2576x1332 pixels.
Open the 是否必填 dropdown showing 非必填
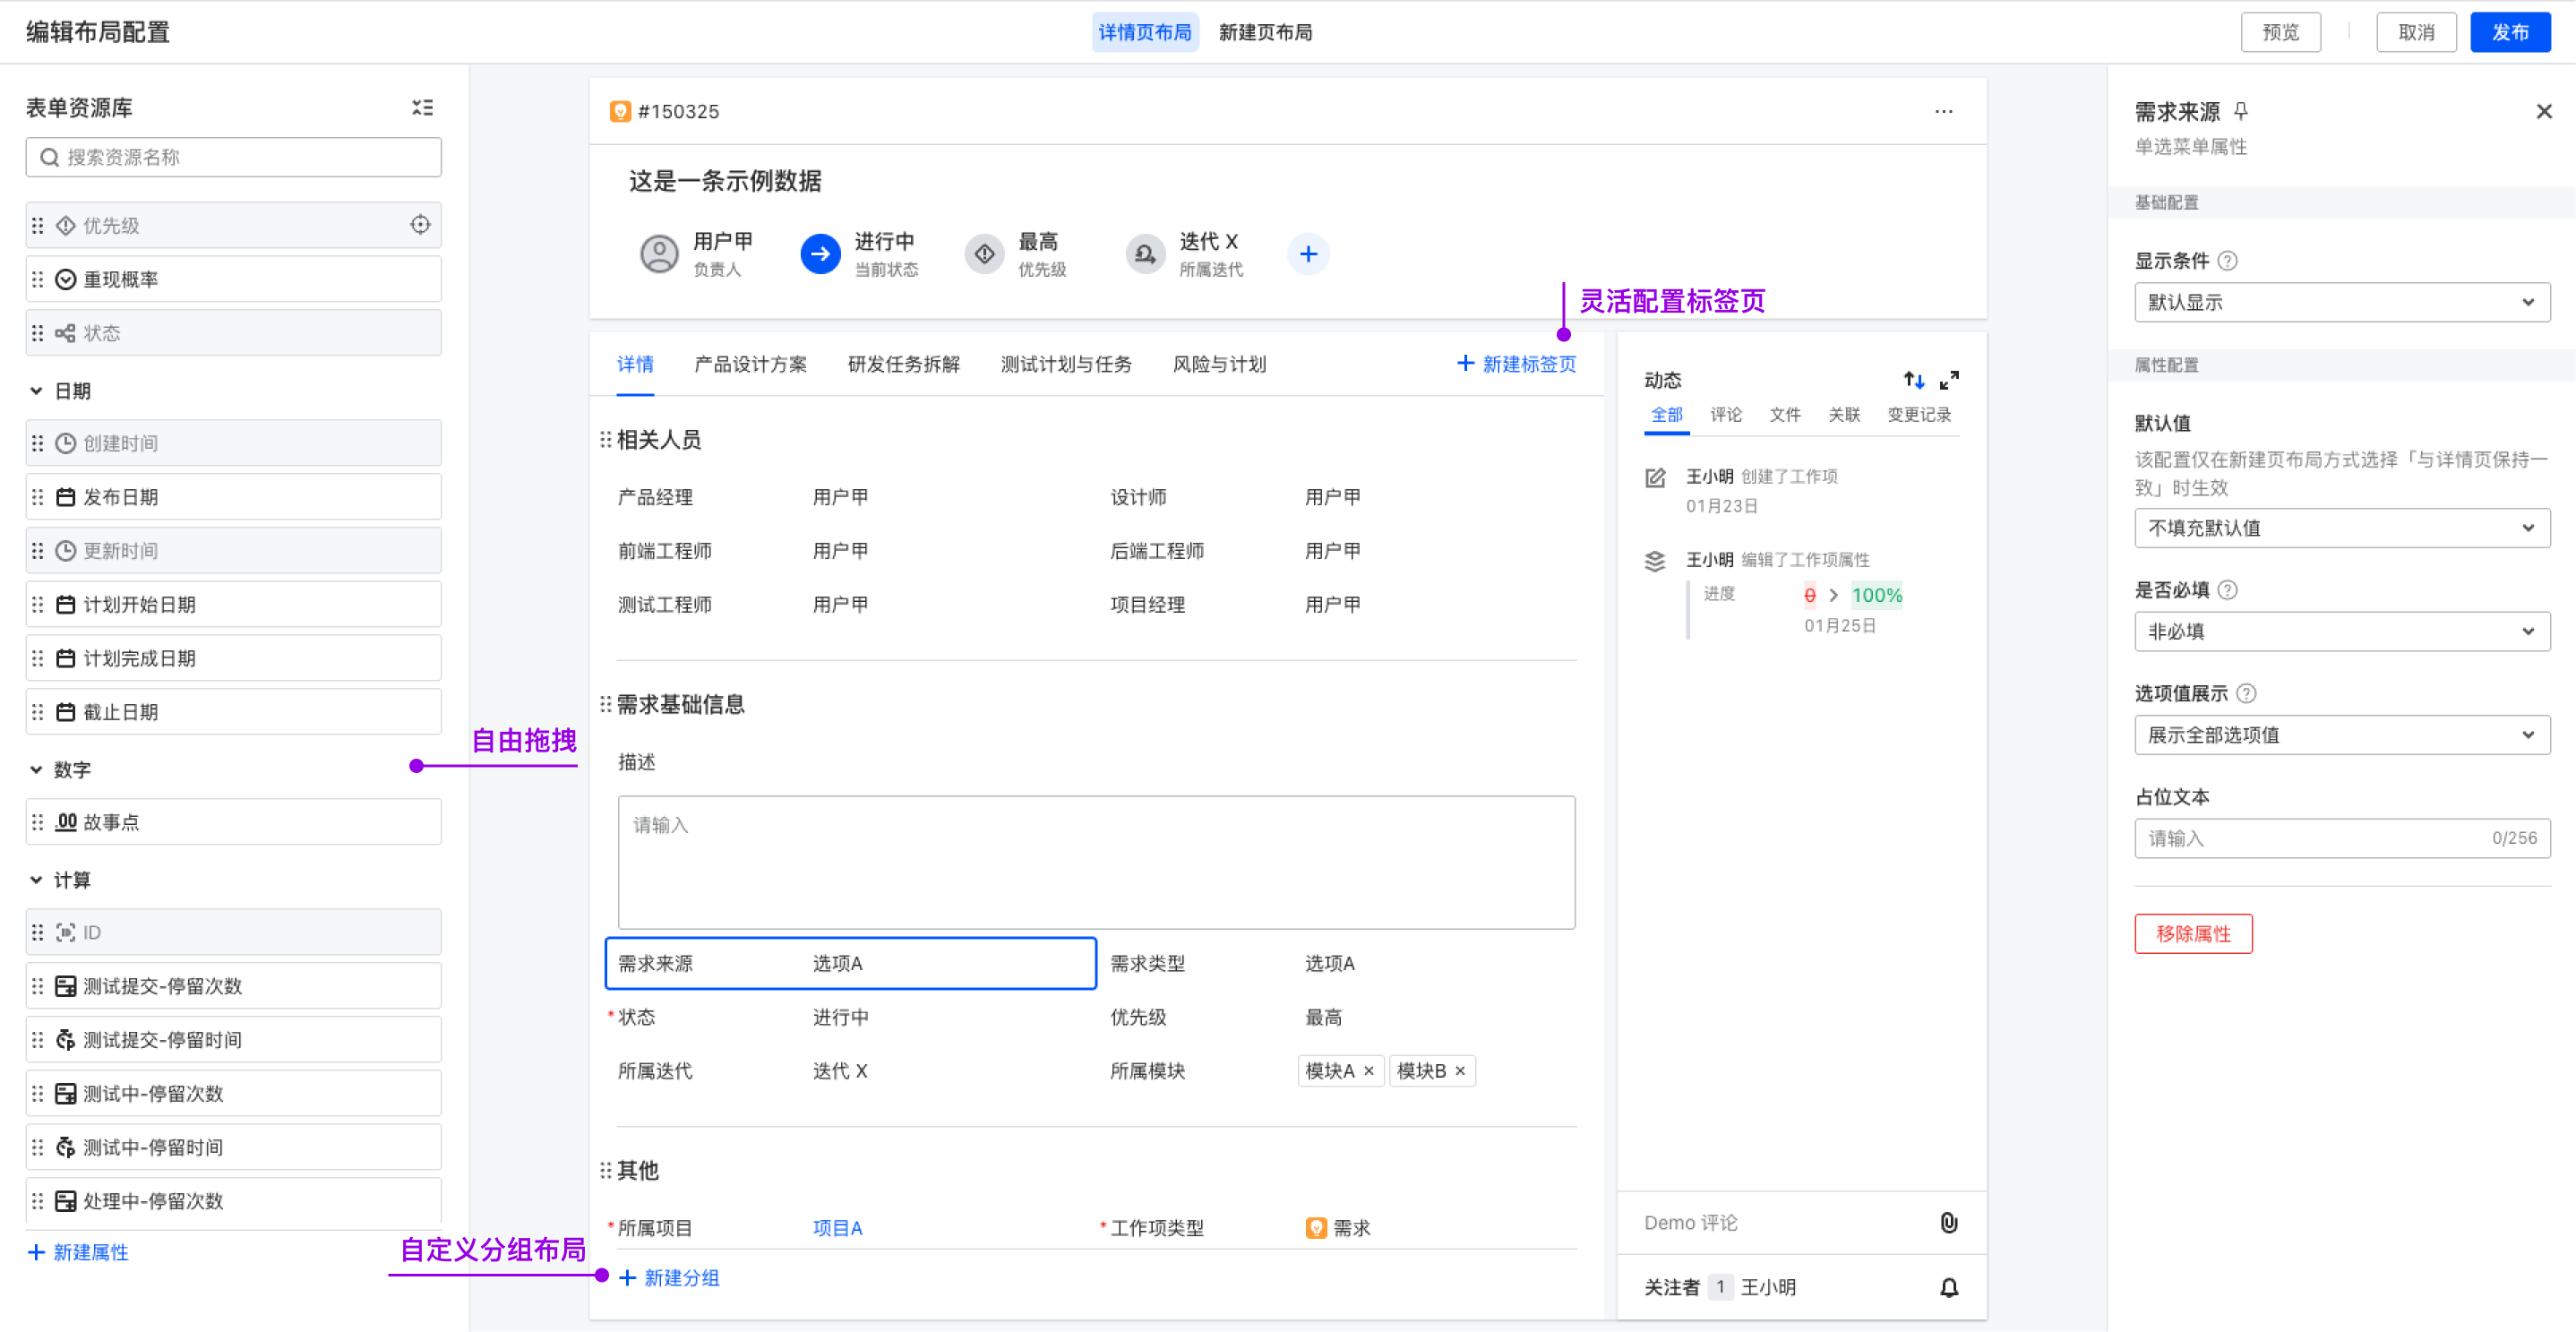point(2341,631)
